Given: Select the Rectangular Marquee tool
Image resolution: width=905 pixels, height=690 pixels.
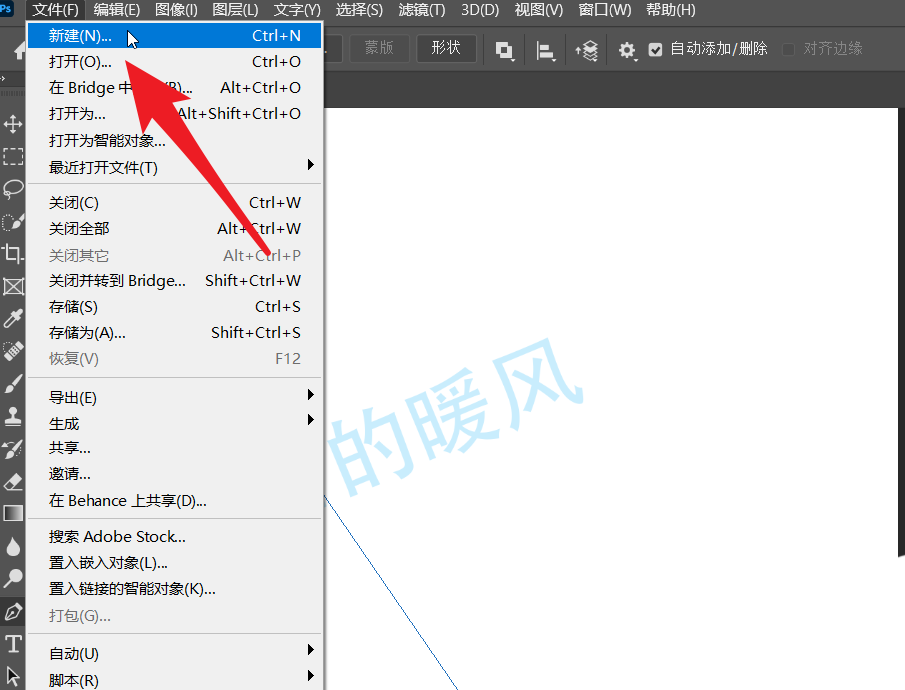Looking at the screenshot, I should (13, 156).
